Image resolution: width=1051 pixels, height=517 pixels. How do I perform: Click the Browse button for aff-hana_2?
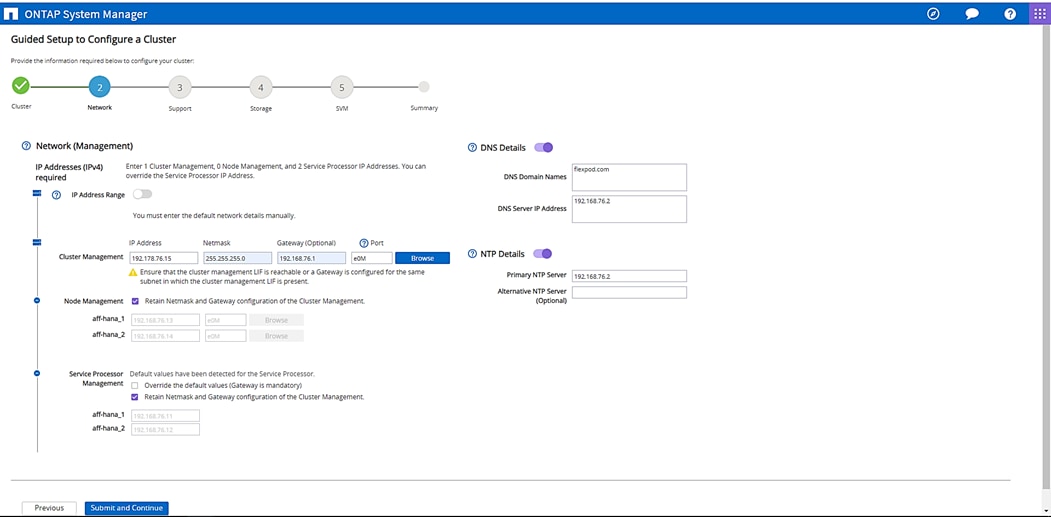[276, 336]
